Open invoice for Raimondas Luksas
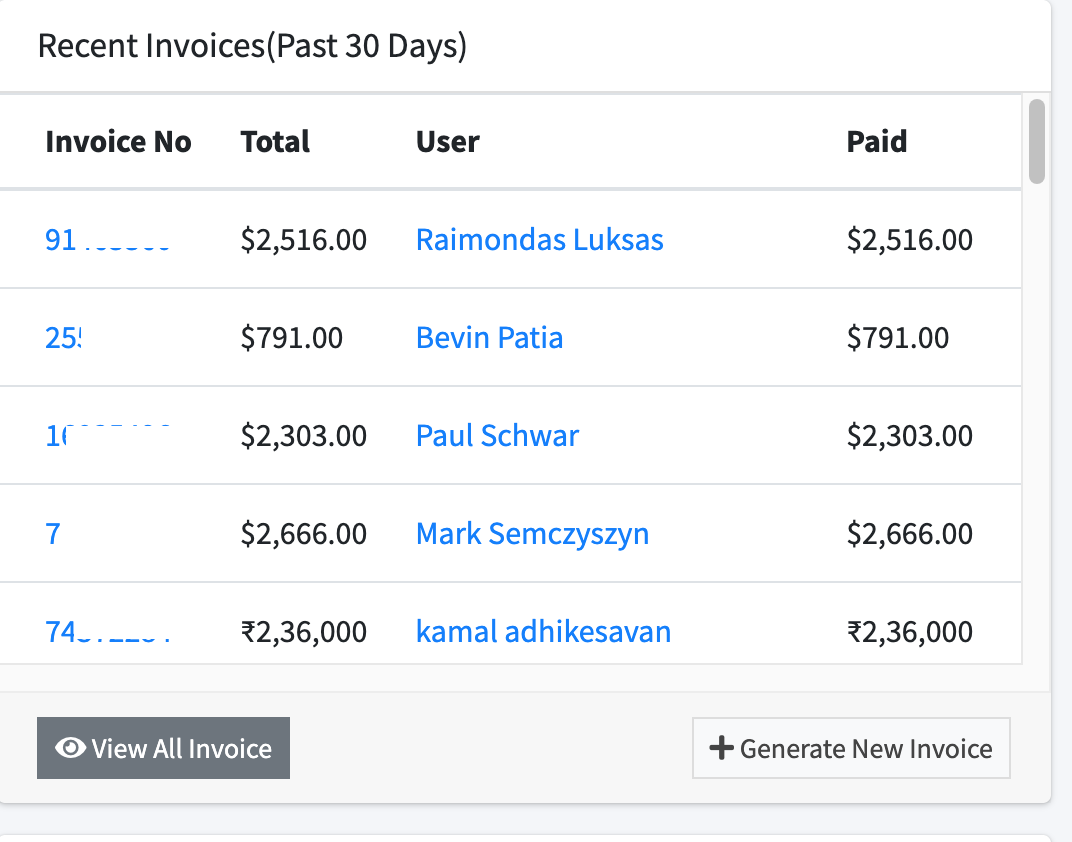Viewport: 1072px width, 842px height. click(539, 240)
